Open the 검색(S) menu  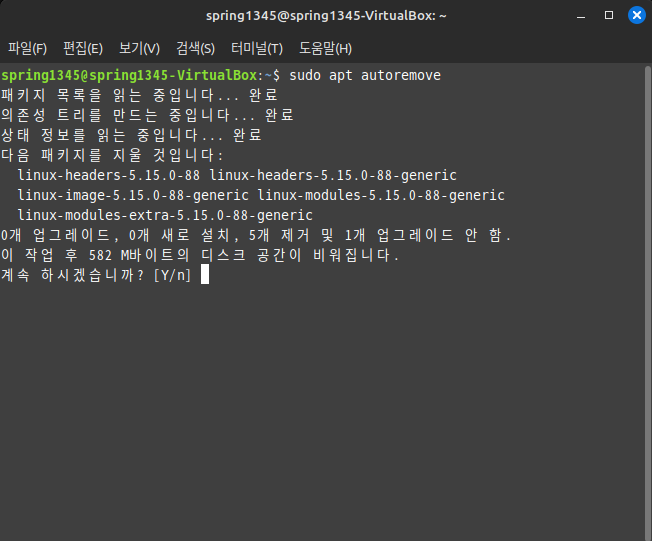[195, 48]
